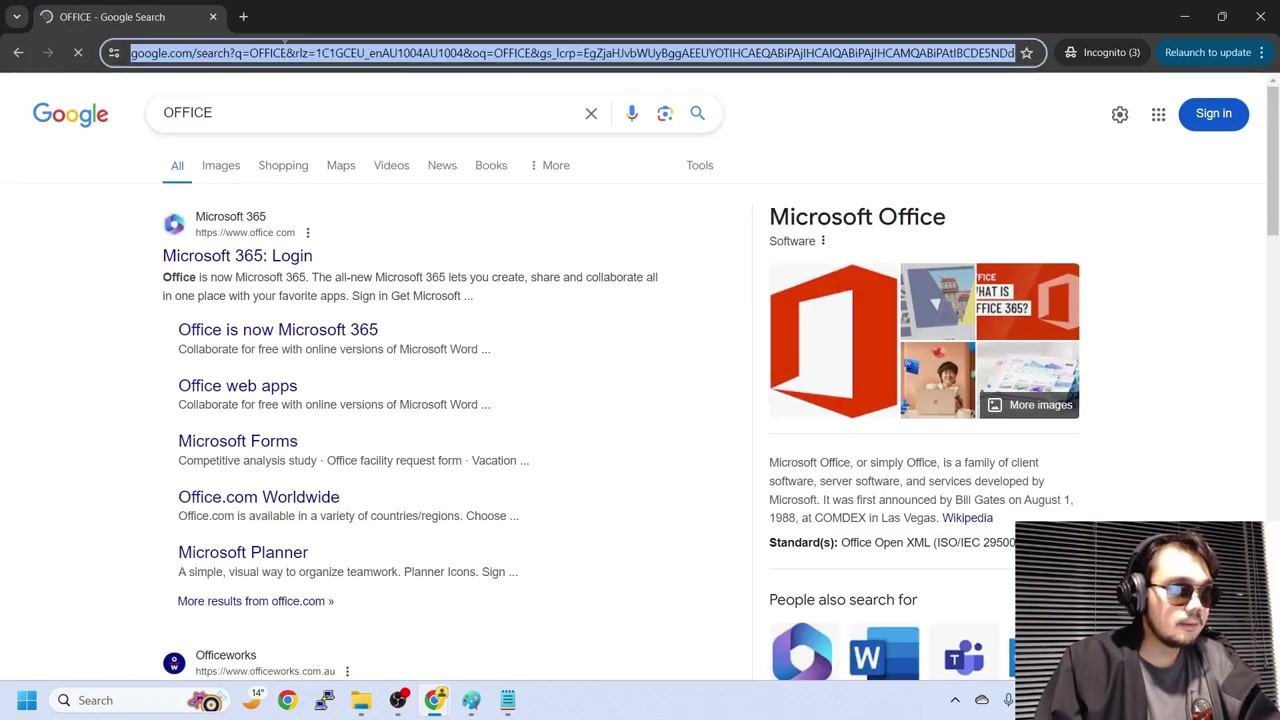Screen dimensions: 1280x720
Task: Open Microsoft Word related search icon
Action: [884, 652]
